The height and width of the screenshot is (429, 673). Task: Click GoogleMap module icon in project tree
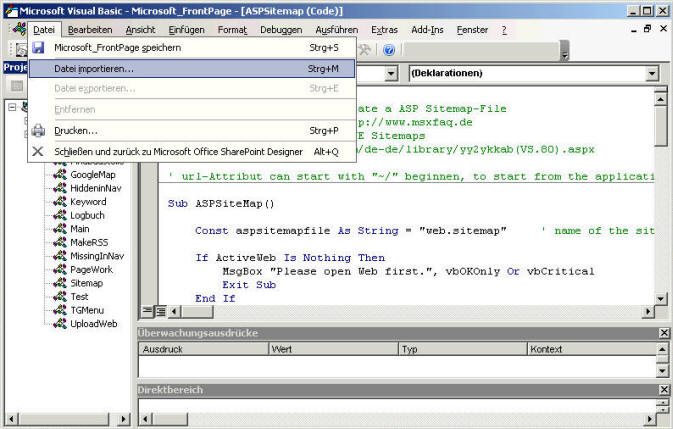pyautogui.click(x=60, y=174)
